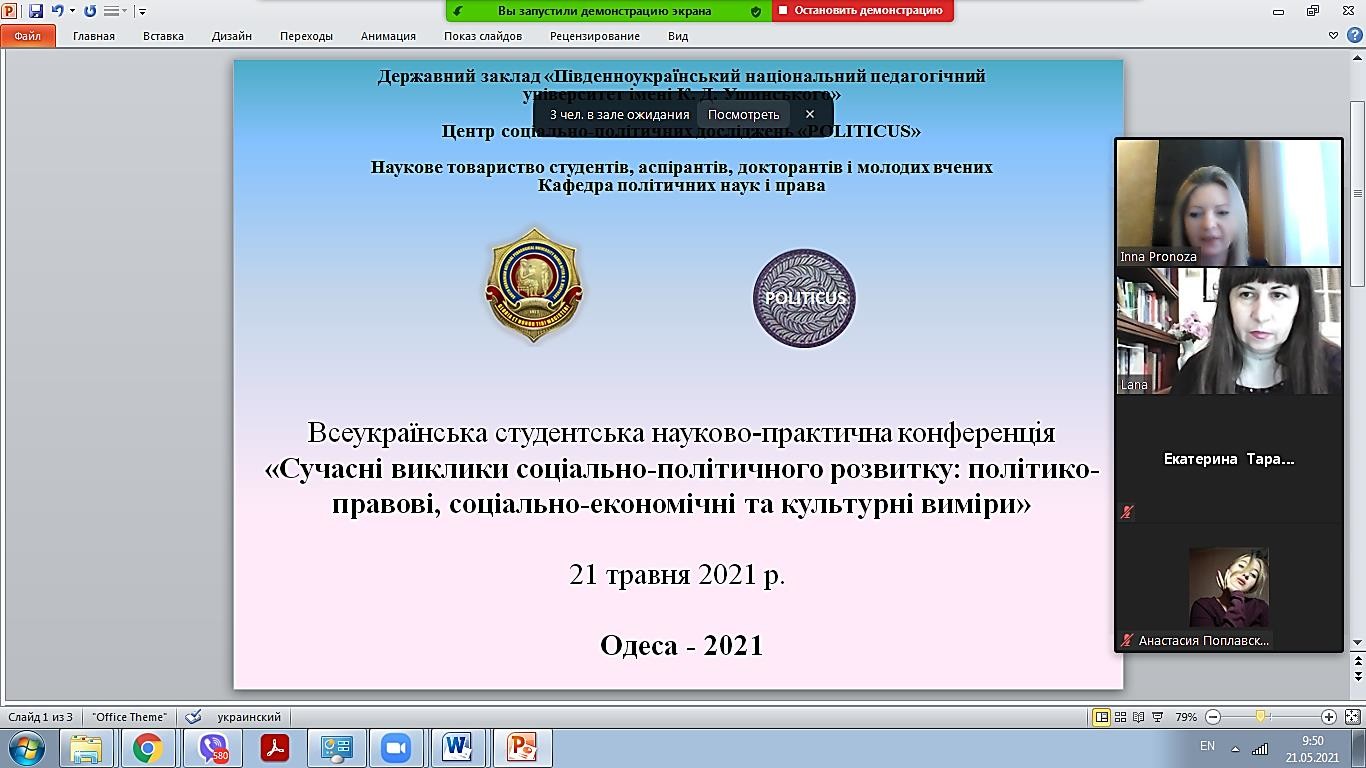This screenshot has width=1366, height=768.
Task: Click the Слайд 1 из 3 status indicator
Action: point(41,717)
